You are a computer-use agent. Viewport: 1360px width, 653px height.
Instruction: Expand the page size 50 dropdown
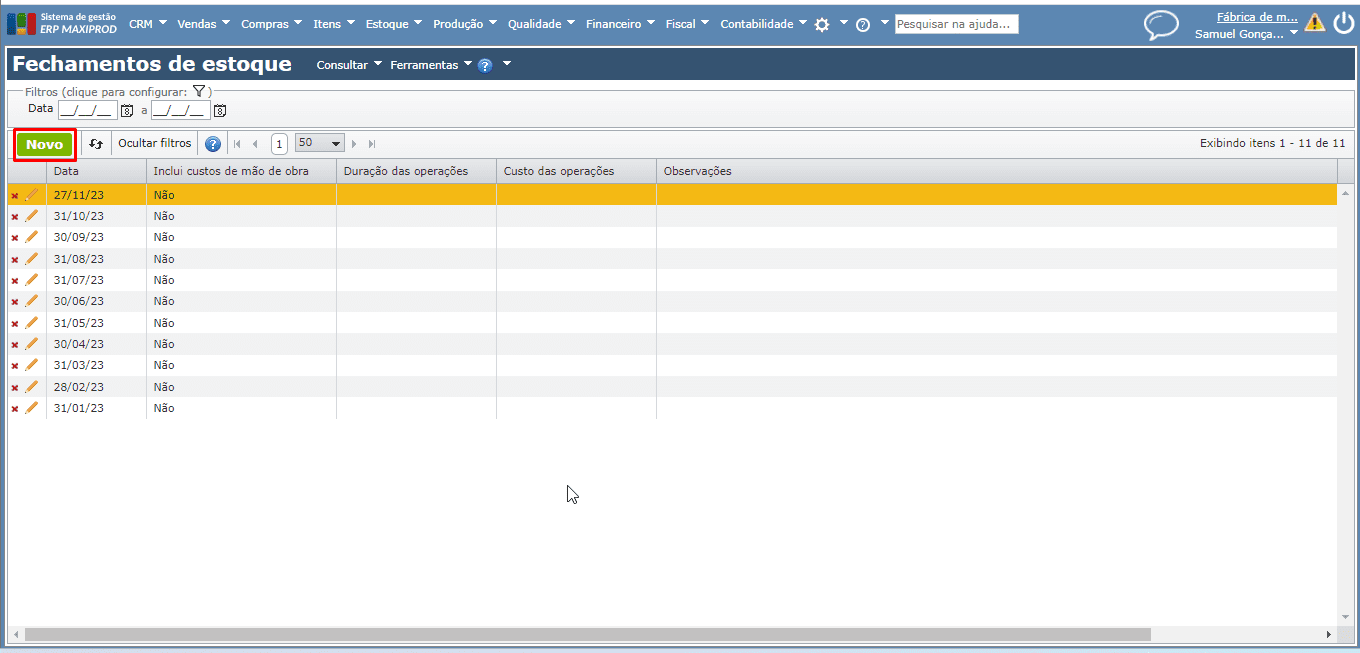[335, 143]
